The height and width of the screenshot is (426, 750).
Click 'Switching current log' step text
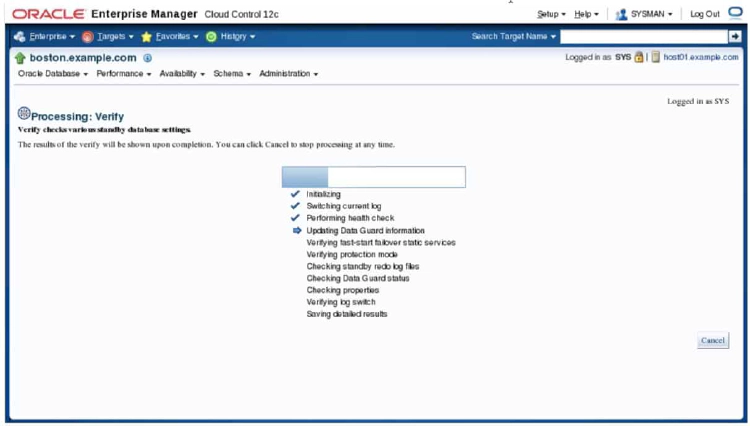[343, 206]
